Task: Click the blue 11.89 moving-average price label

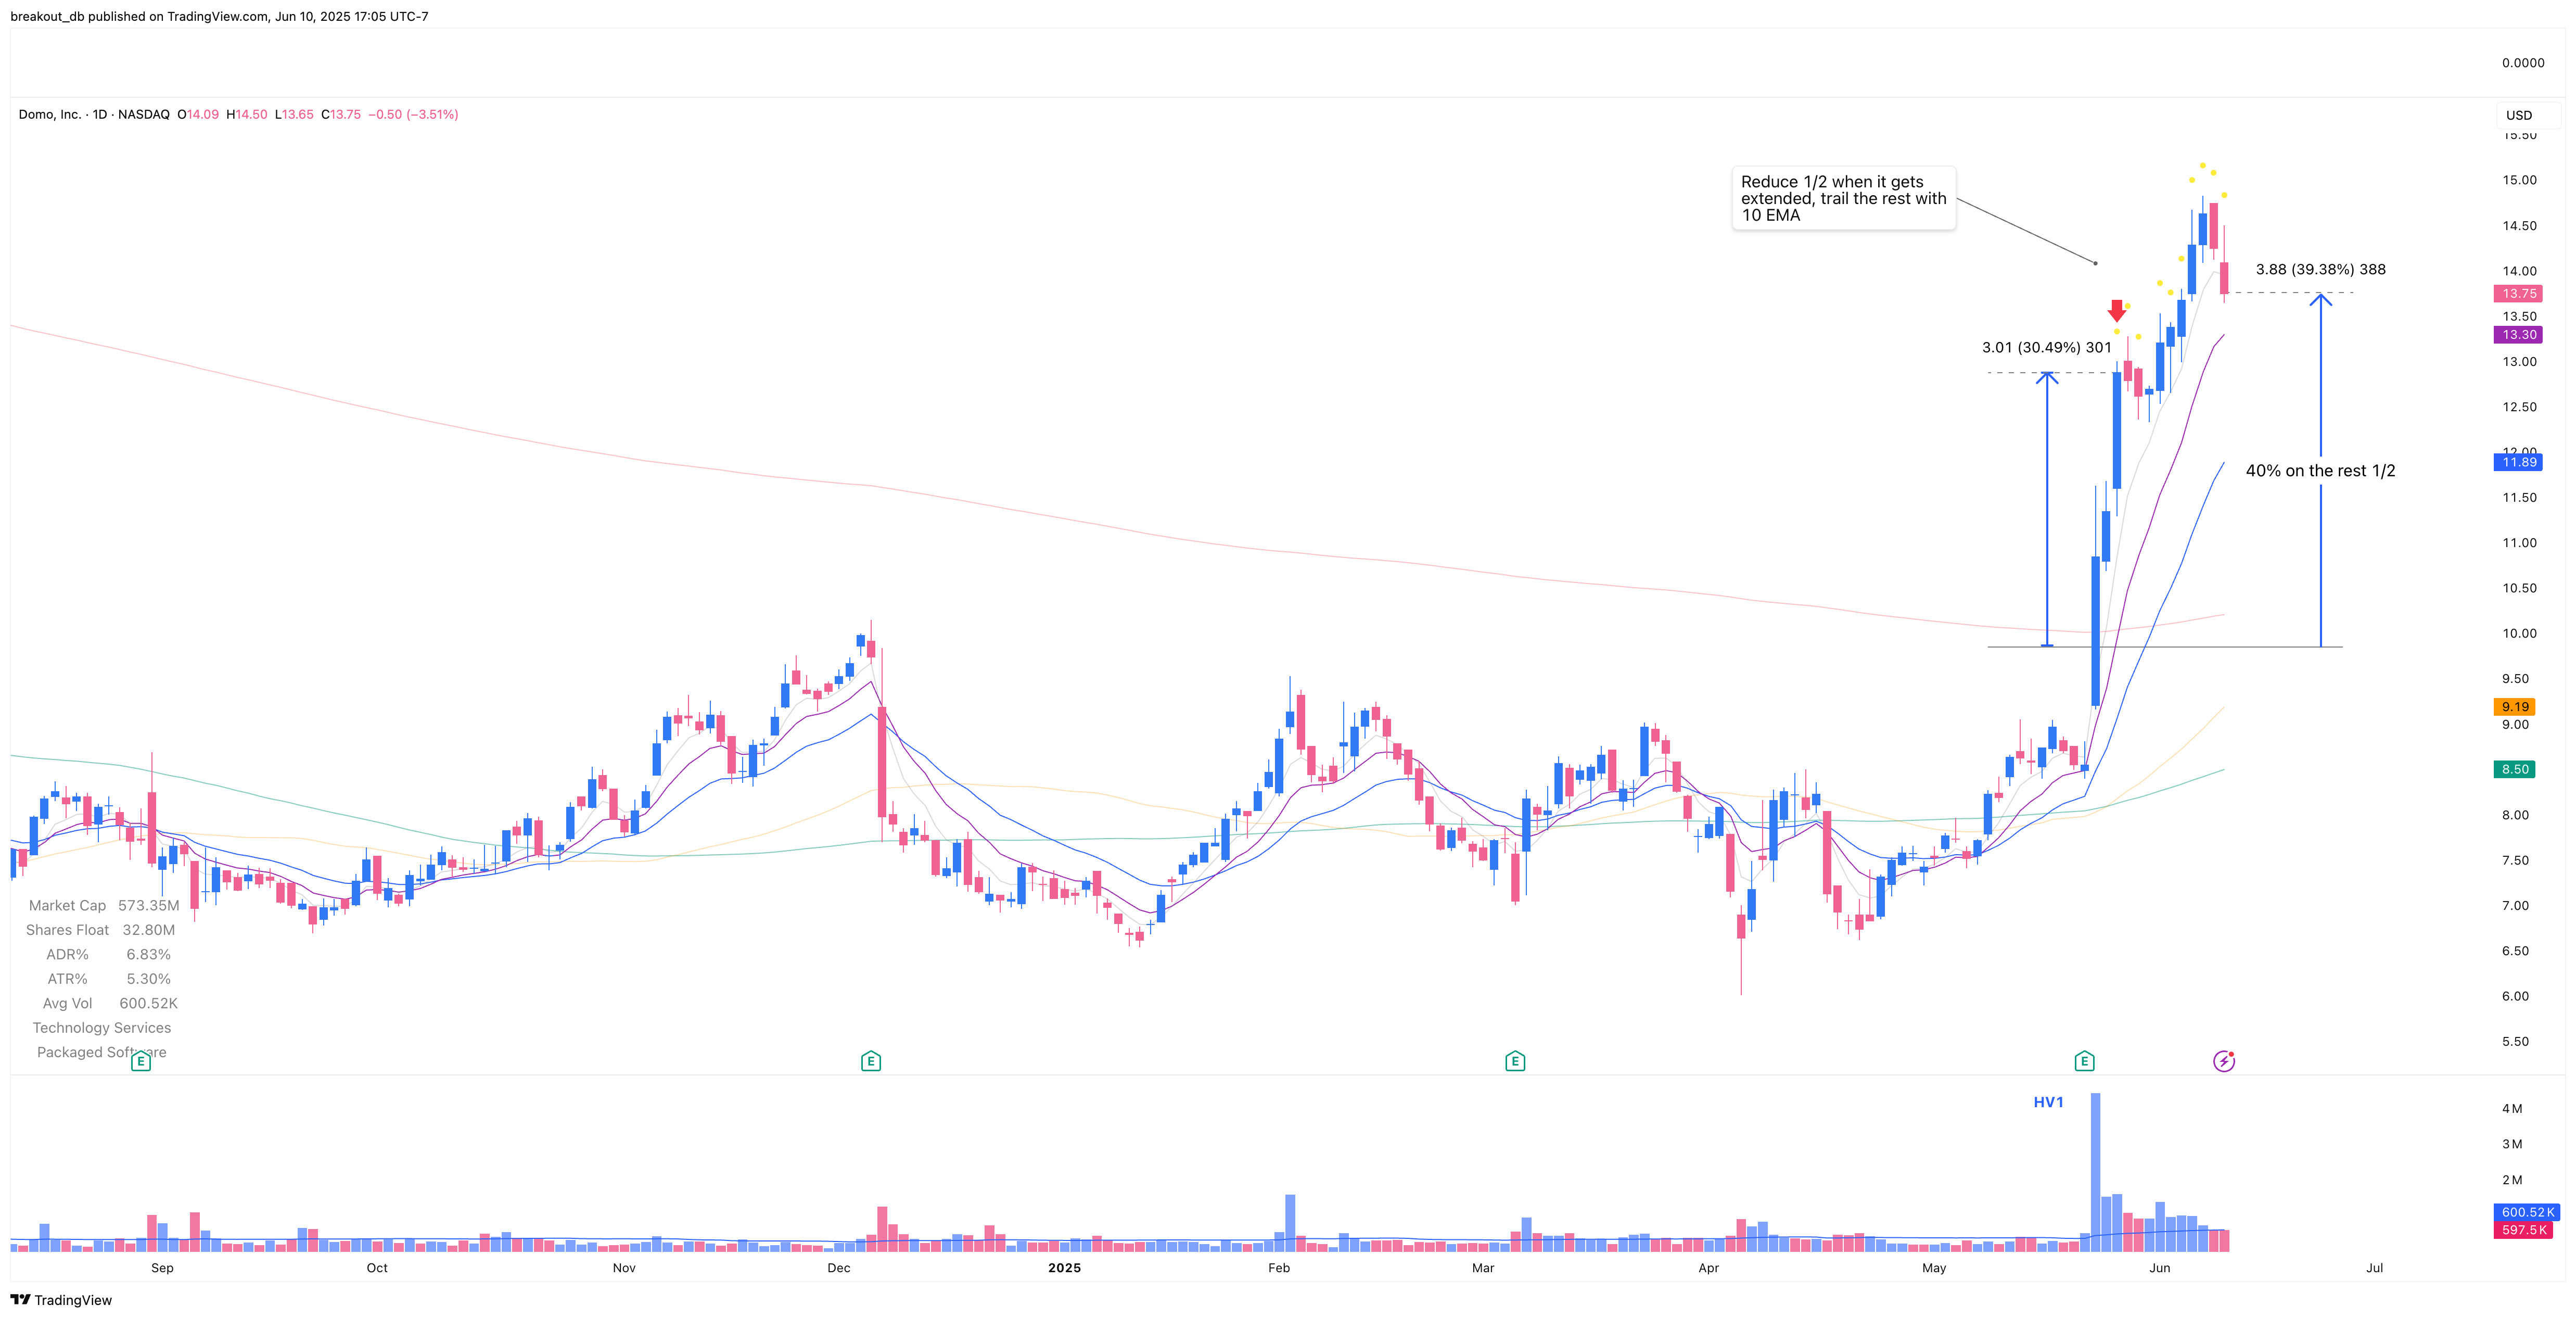Action: 2518,461
